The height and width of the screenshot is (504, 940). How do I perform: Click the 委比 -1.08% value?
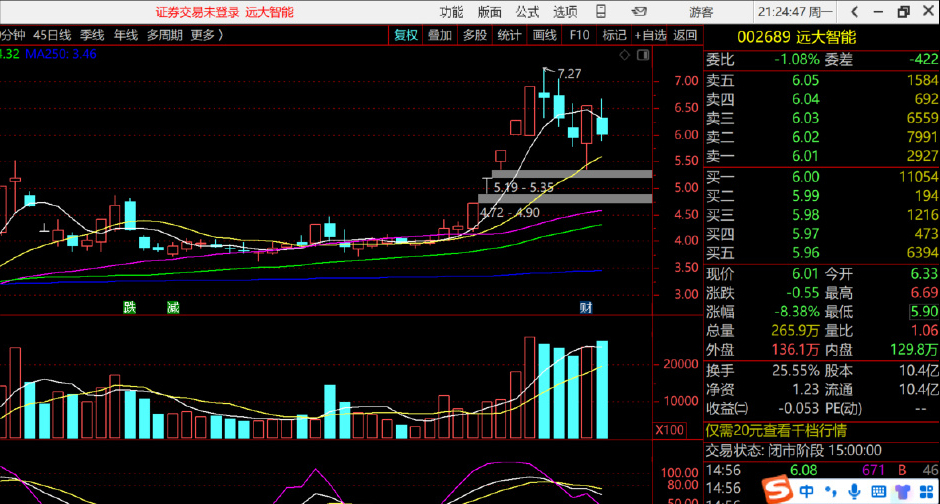pos(796,60)
